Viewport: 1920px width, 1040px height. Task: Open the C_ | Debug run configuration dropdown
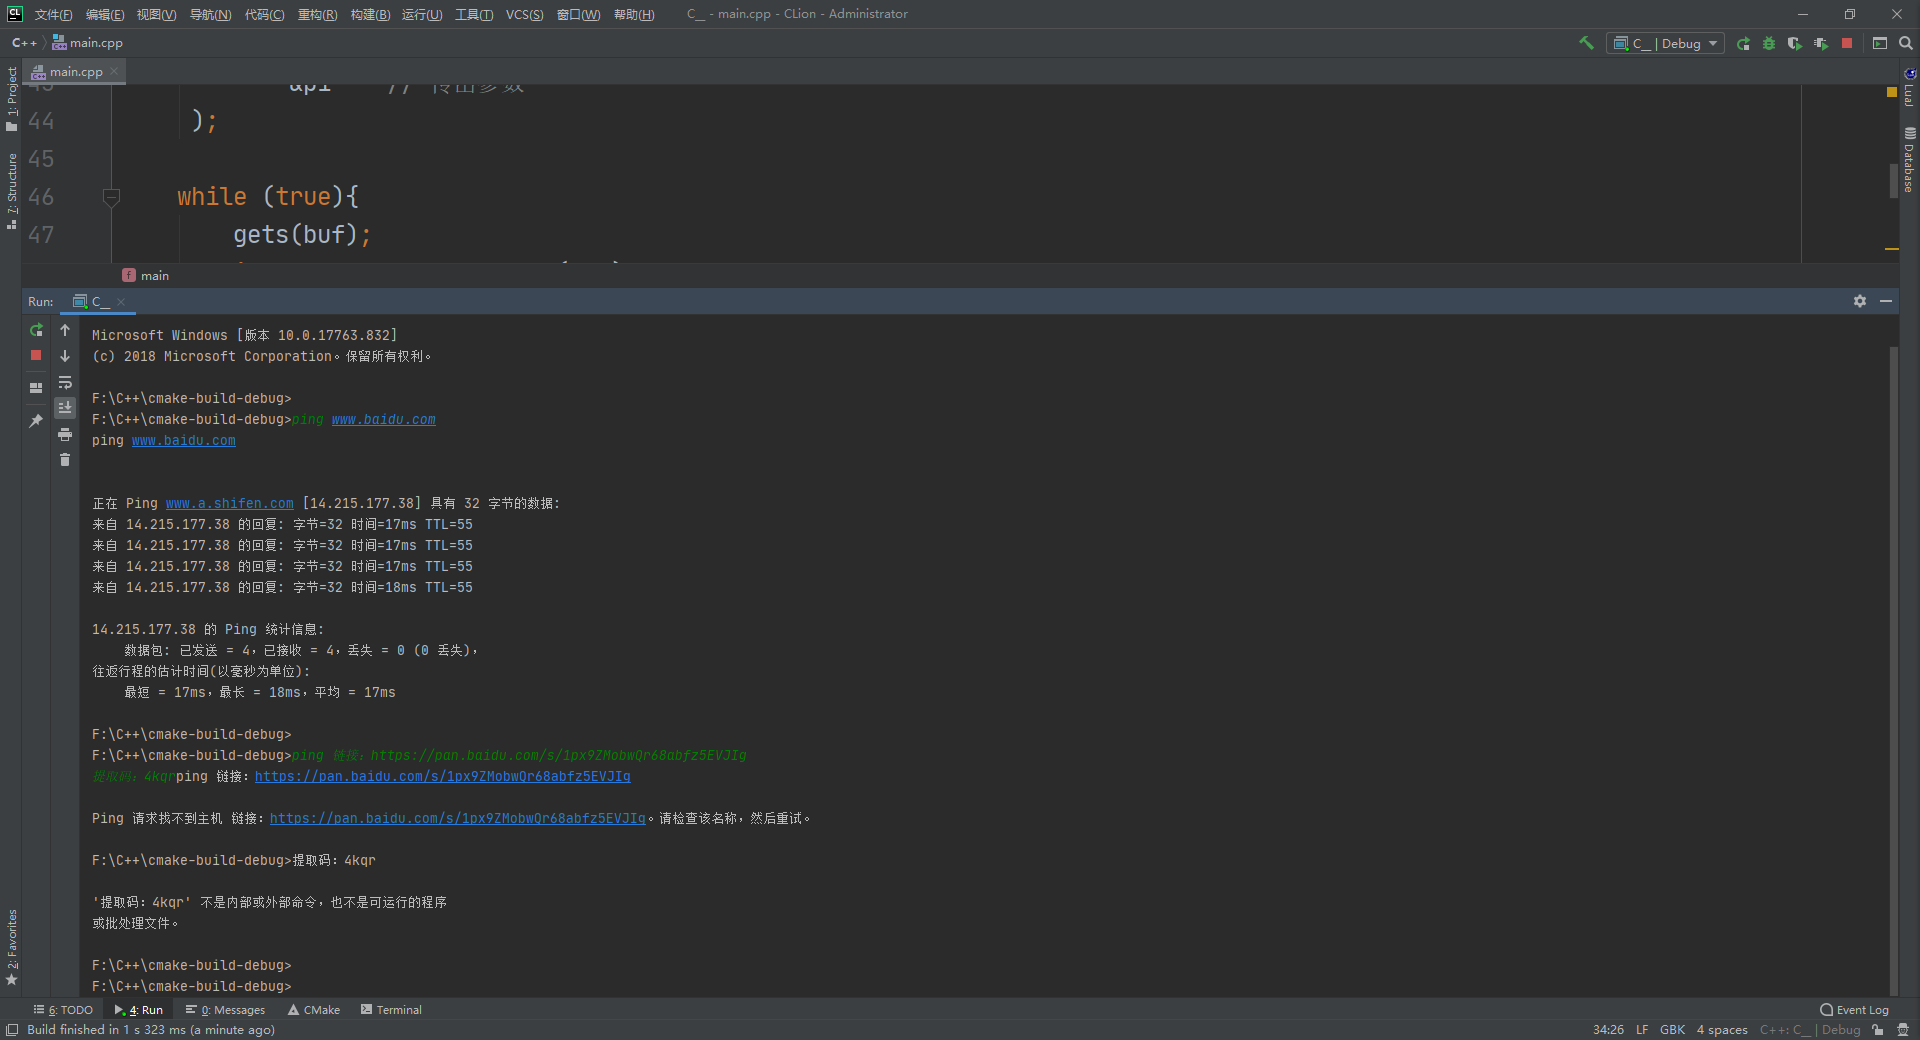1665,43
